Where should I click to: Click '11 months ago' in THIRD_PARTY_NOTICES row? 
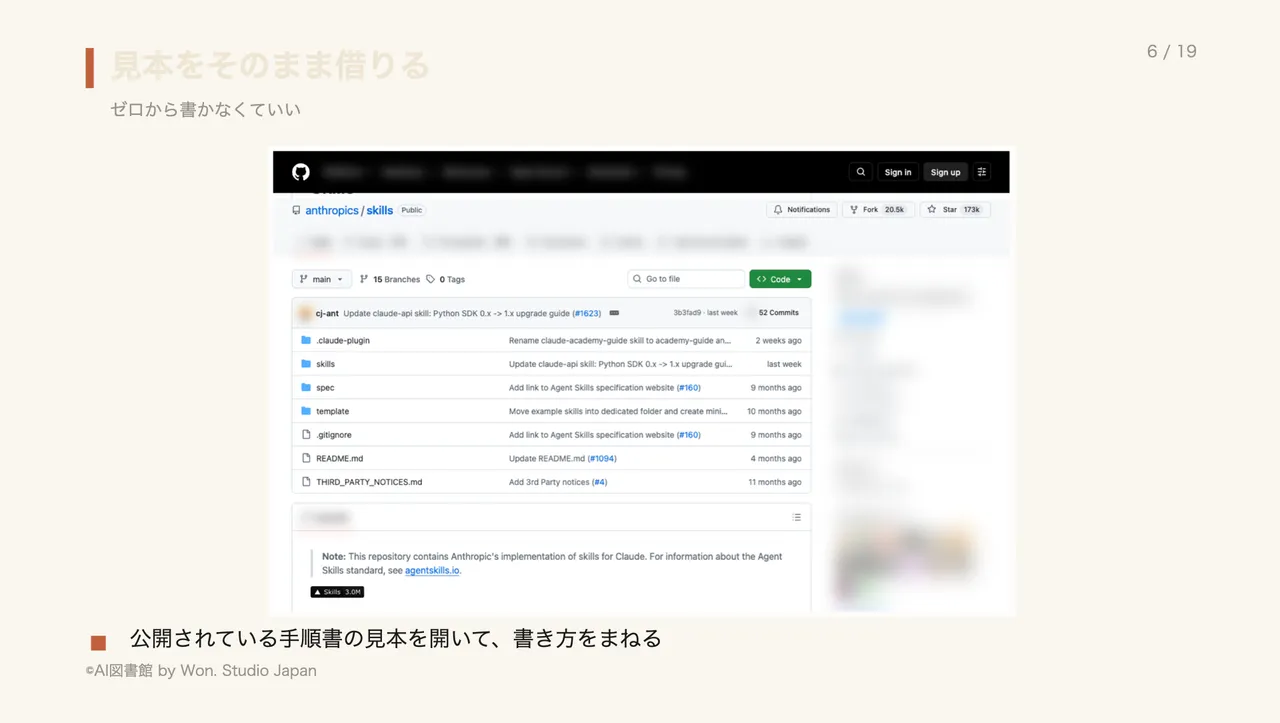(x=775, y=482)
